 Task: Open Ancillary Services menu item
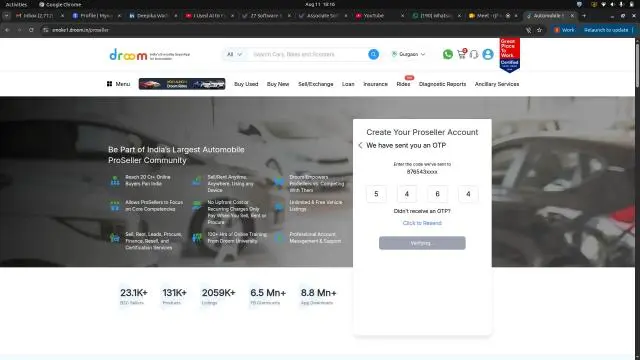497,84
